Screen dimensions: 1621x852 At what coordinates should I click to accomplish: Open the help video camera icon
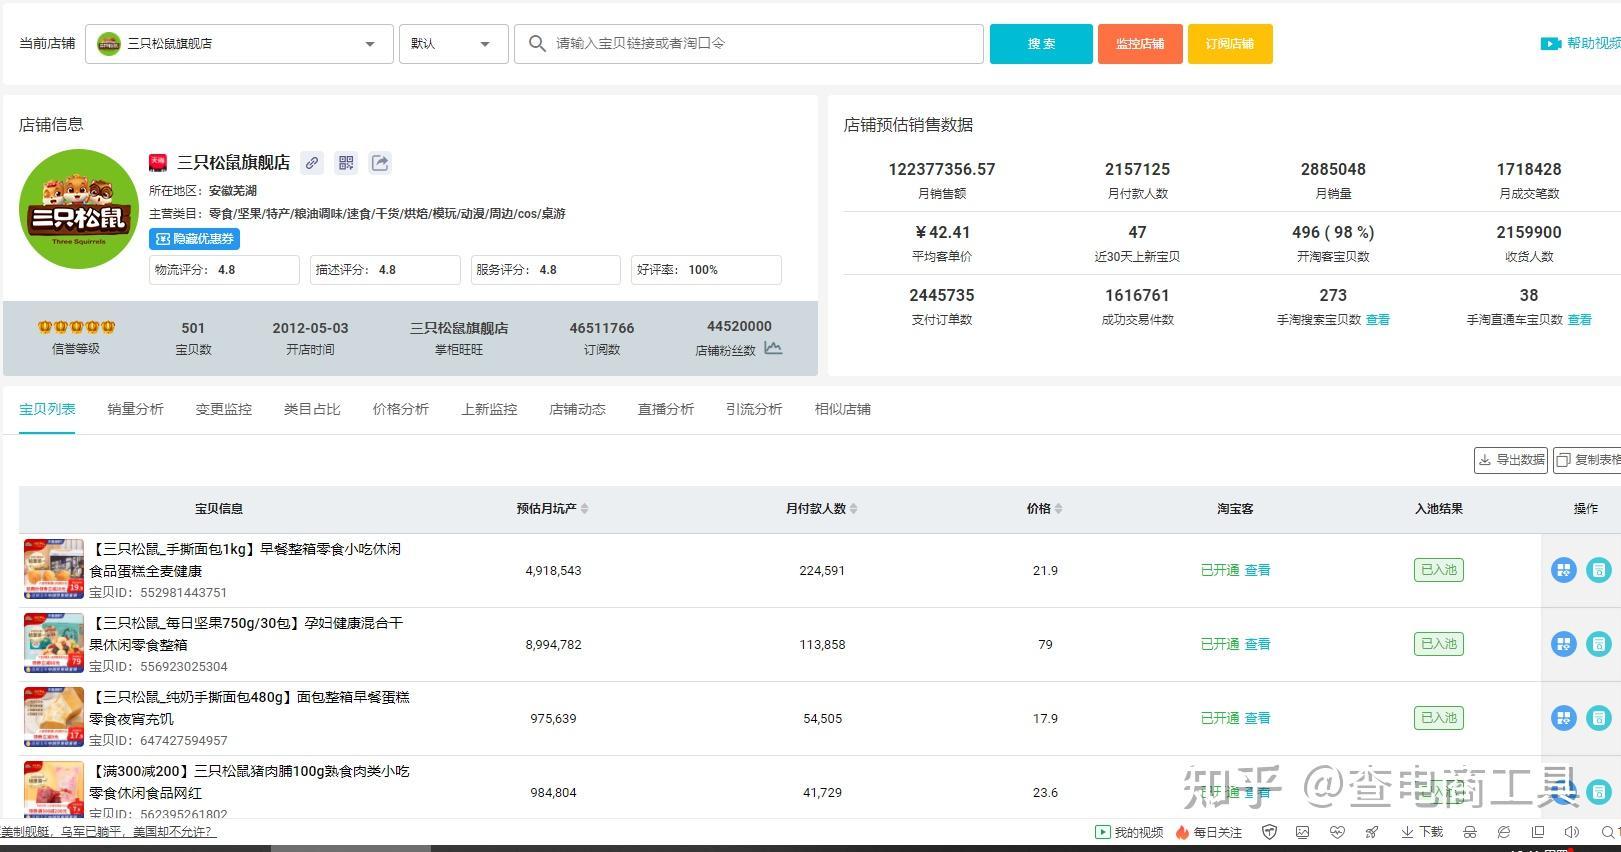coord(1550,44)
